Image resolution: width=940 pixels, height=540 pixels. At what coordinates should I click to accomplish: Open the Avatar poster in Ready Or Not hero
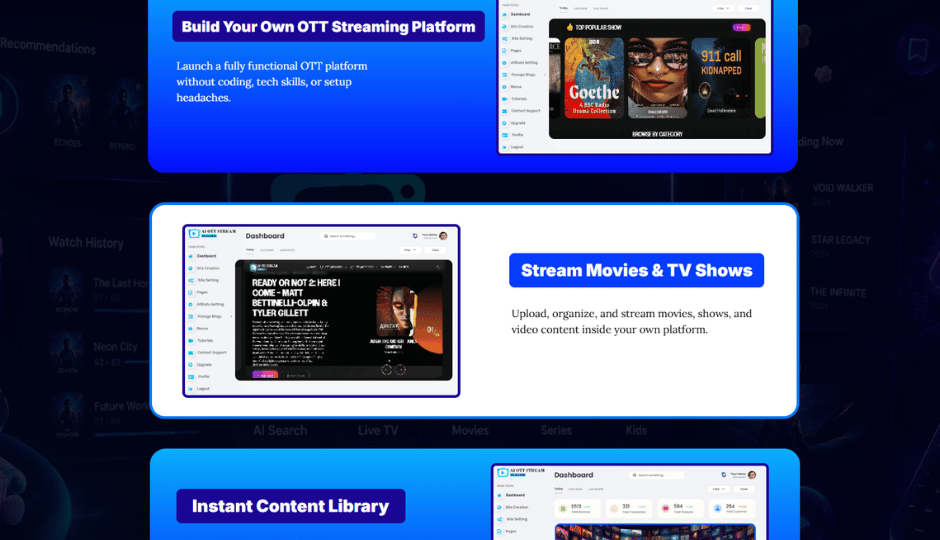coord(396,312)
